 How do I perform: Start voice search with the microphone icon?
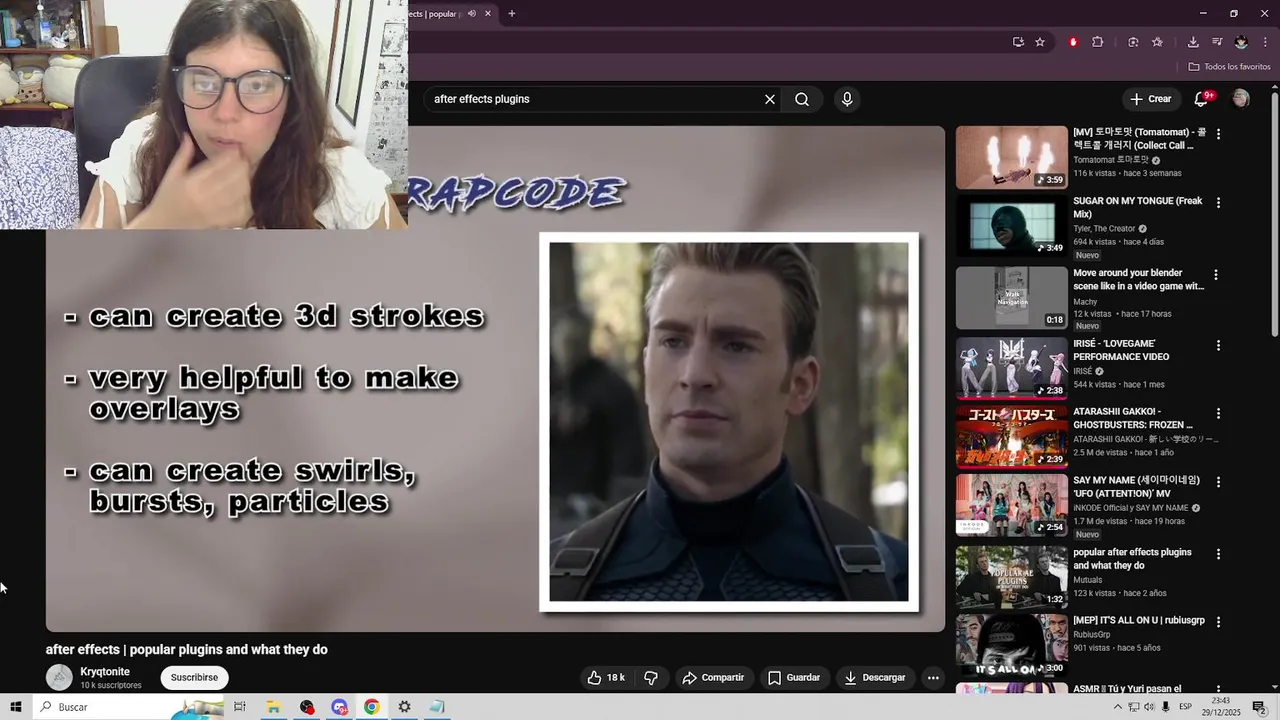point(847,99)
